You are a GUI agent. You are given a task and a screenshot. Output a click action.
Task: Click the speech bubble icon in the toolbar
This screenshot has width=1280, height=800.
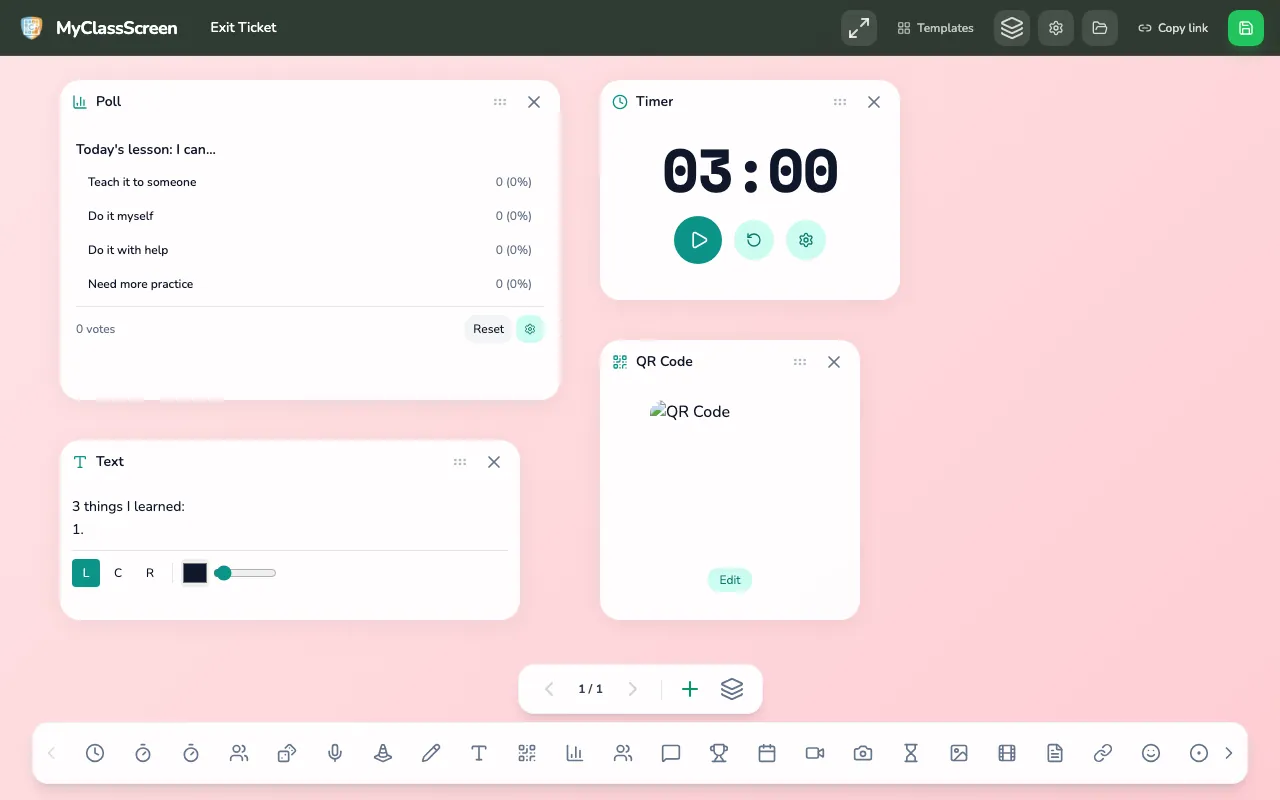(x=671, y=753)
